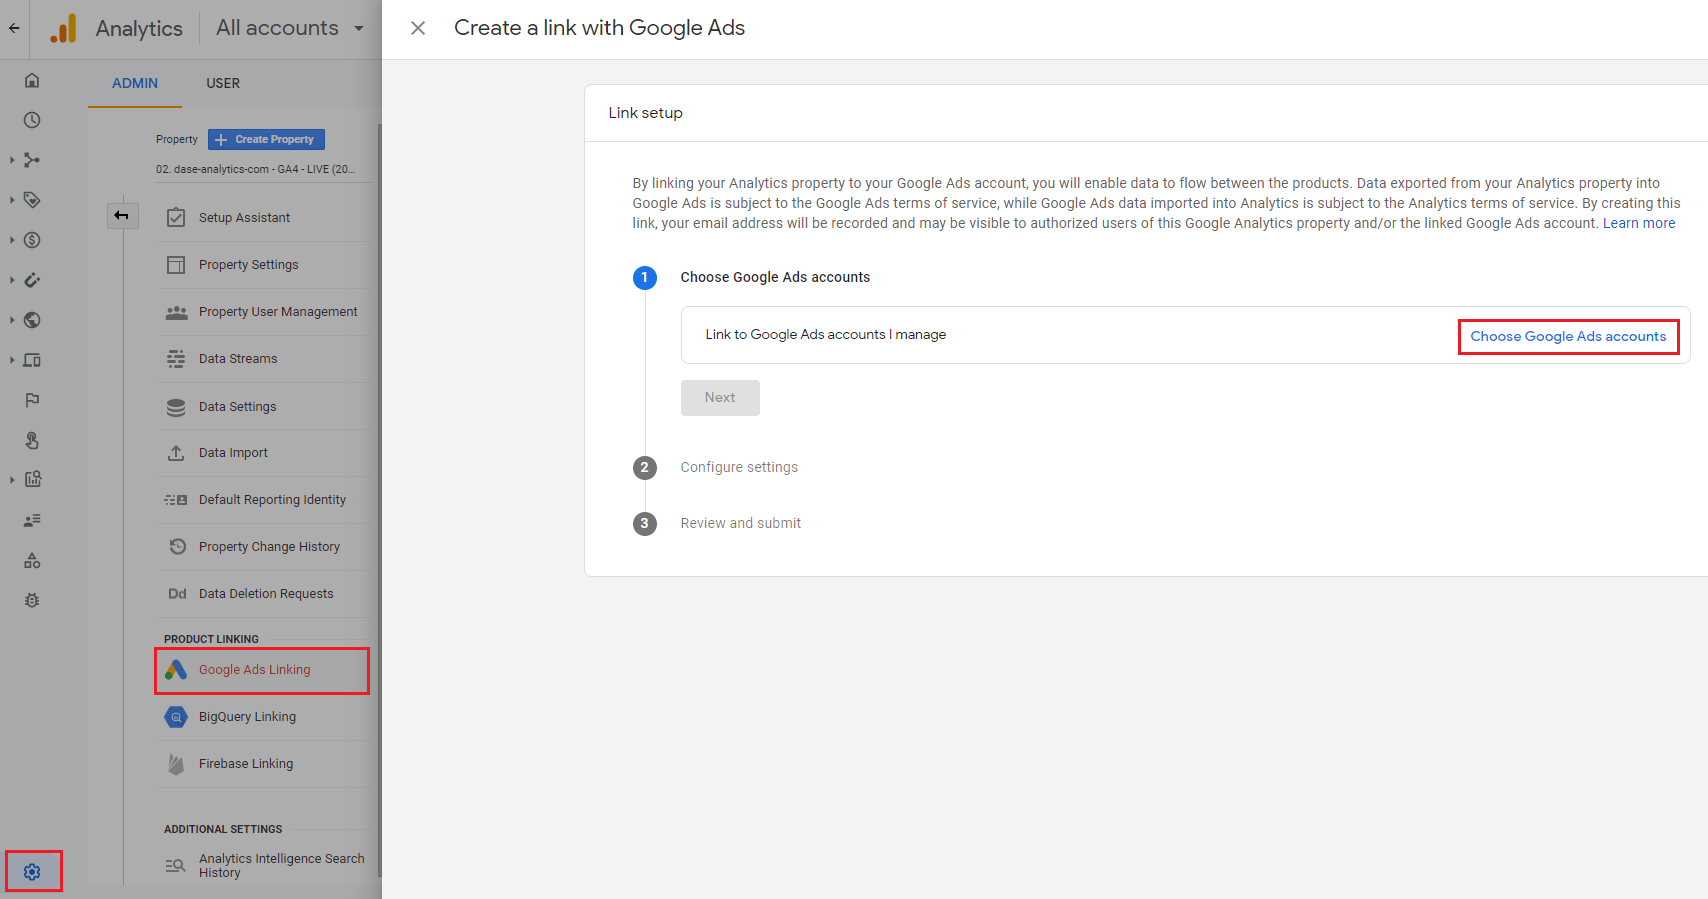Image resolution: width=1708 pixels, height=899 pixels.
Task: Open the shapes Custom definitions icon
Action: pos(32,560)
